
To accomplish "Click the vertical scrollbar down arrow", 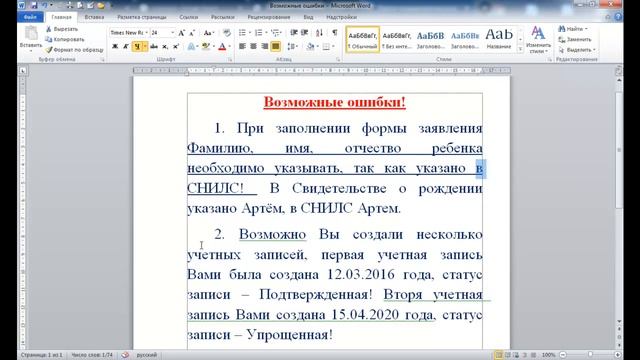I will 619,321.
